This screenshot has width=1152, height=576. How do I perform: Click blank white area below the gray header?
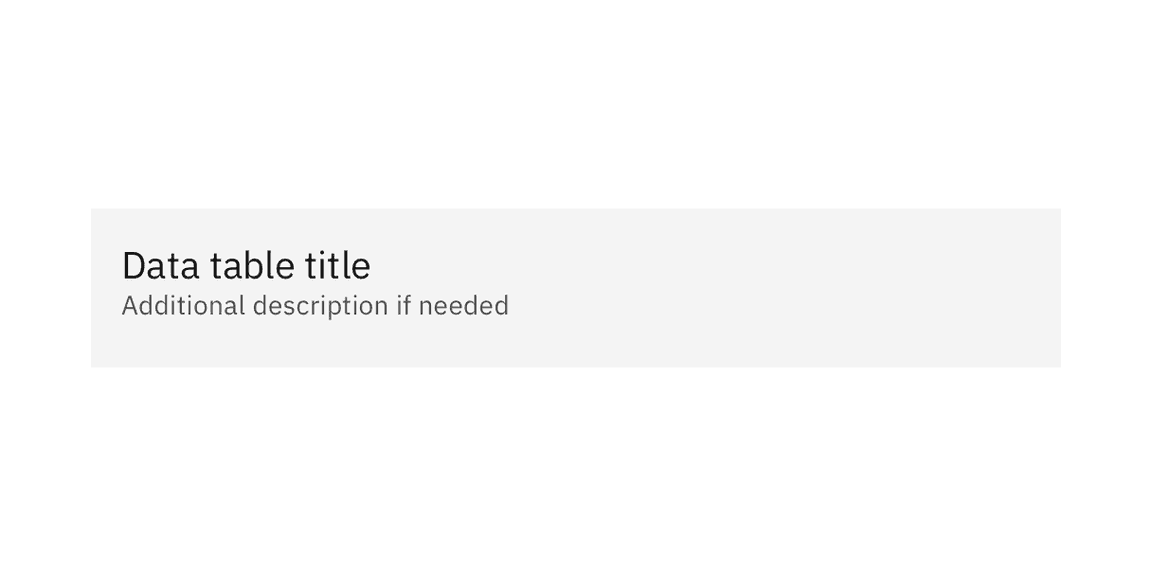[x=576, y=470]
